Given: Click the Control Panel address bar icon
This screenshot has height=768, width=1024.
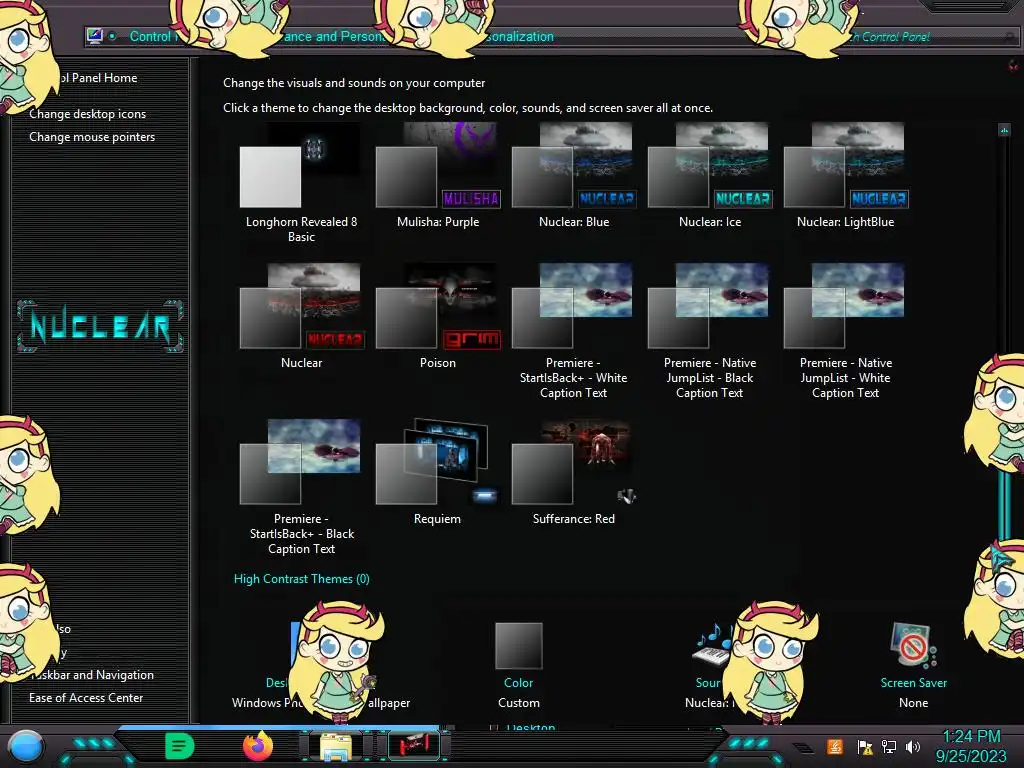Looking at the screenshot, I should (x=95, y=36).
